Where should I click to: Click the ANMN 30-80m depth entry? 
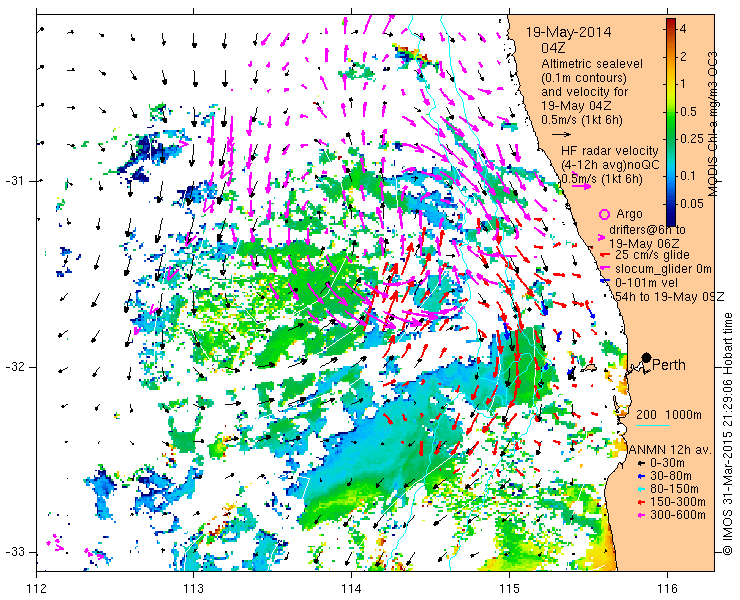pyautogui.click(x=671, y=476)
